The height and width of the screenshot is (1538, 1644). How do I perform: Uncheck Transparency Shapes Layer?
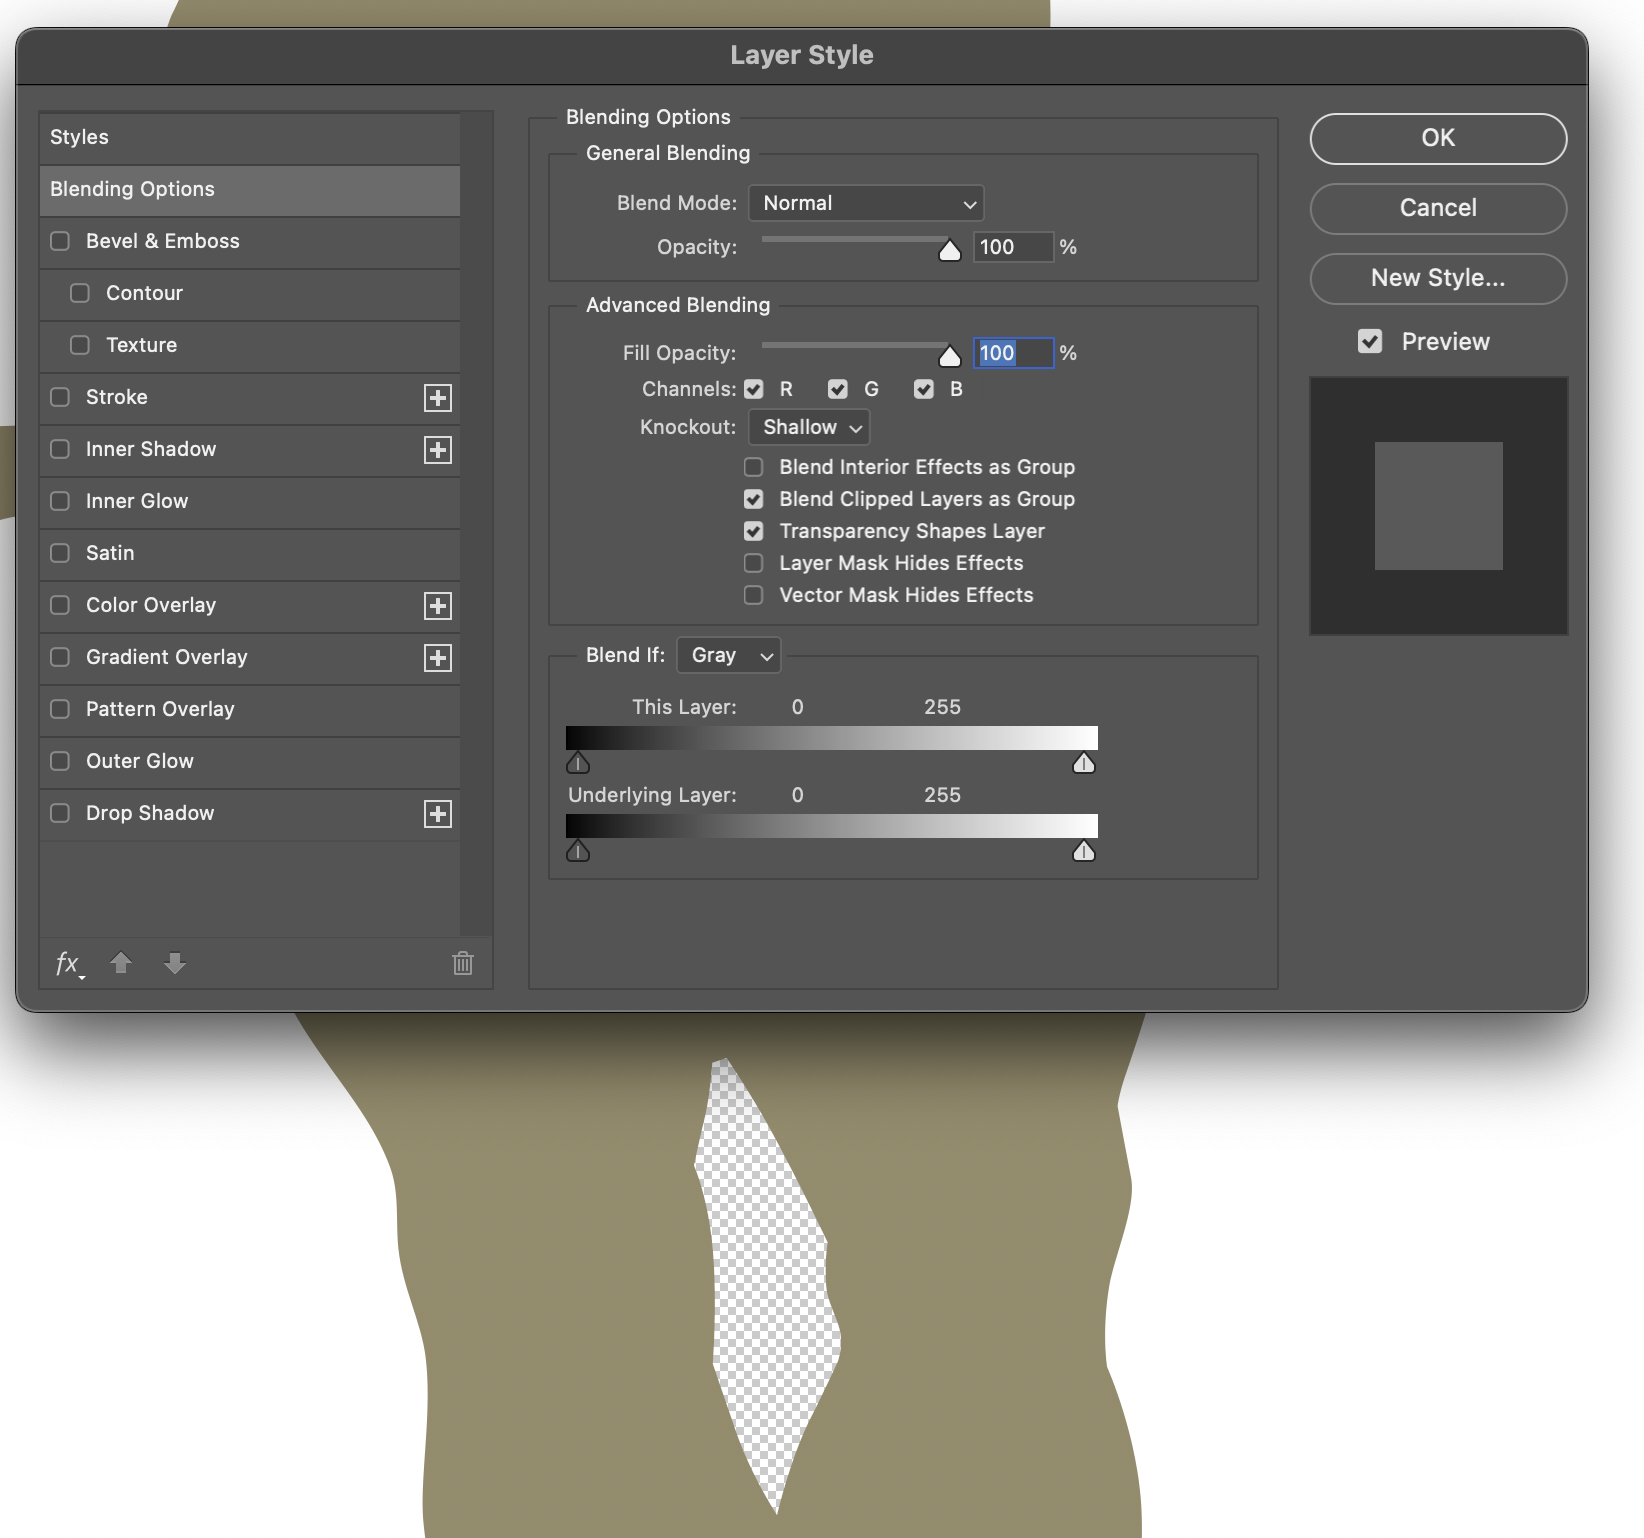[x=753, y=531]
